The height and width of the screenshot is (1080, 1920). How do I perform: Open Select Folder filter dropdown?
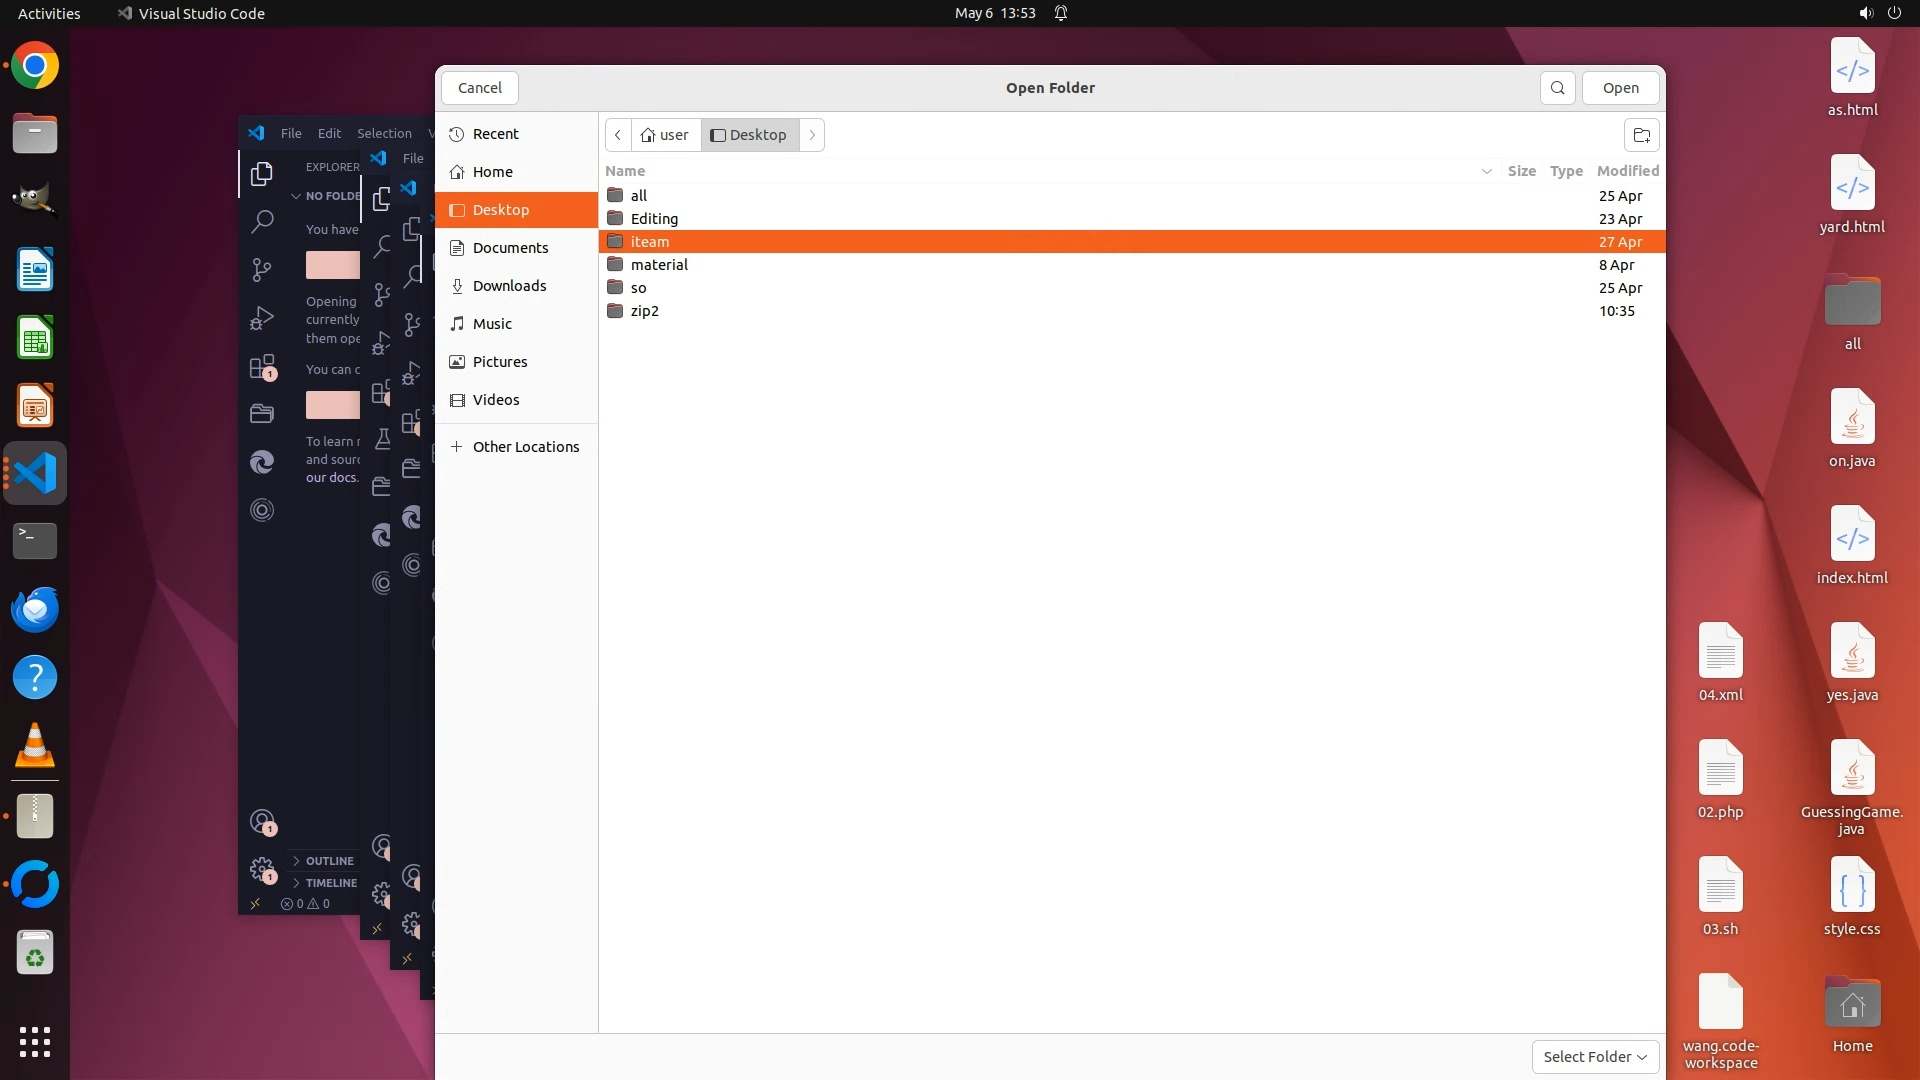pos(1595,1056)
